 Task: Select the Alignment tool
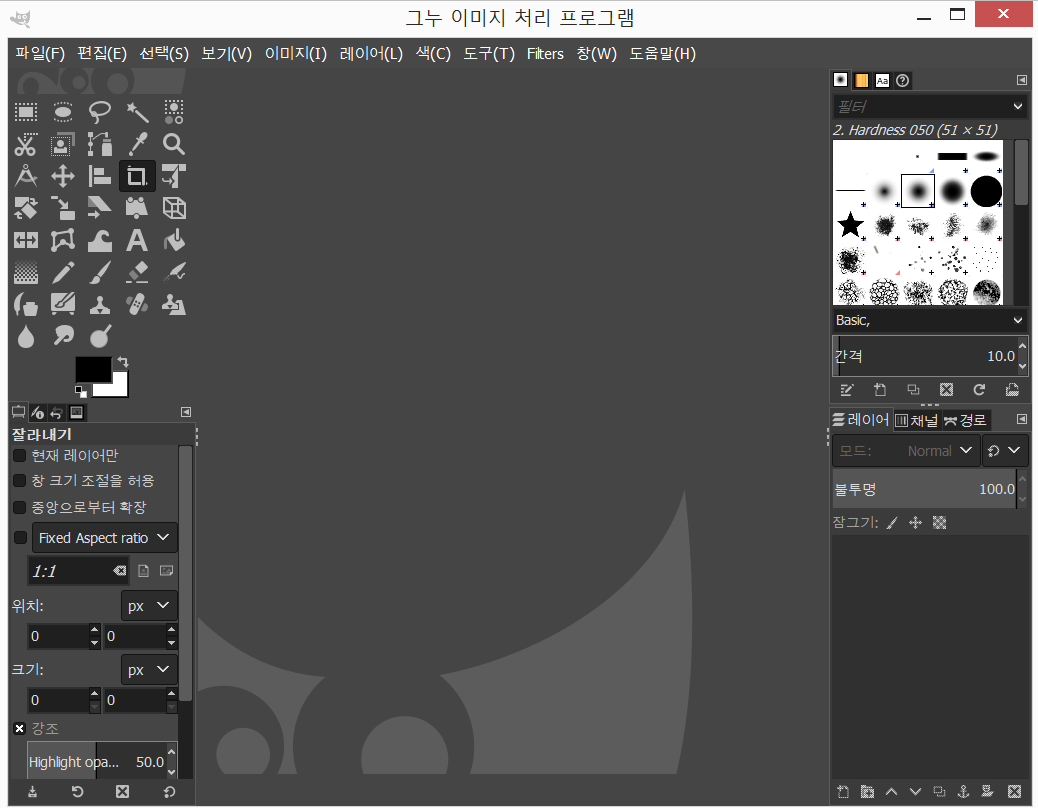pos(100,176)
